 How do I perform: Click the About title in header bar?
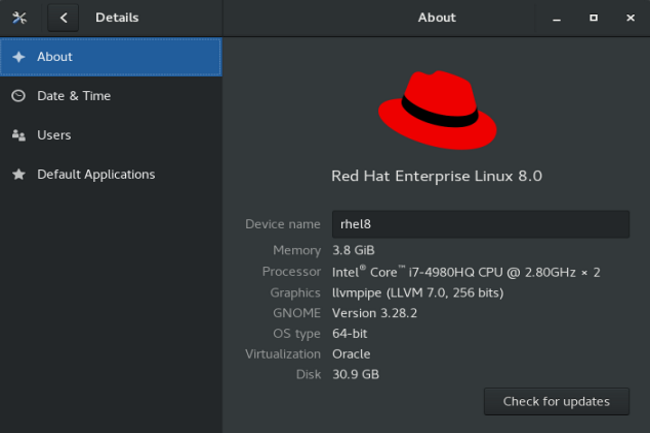[437, 18]
